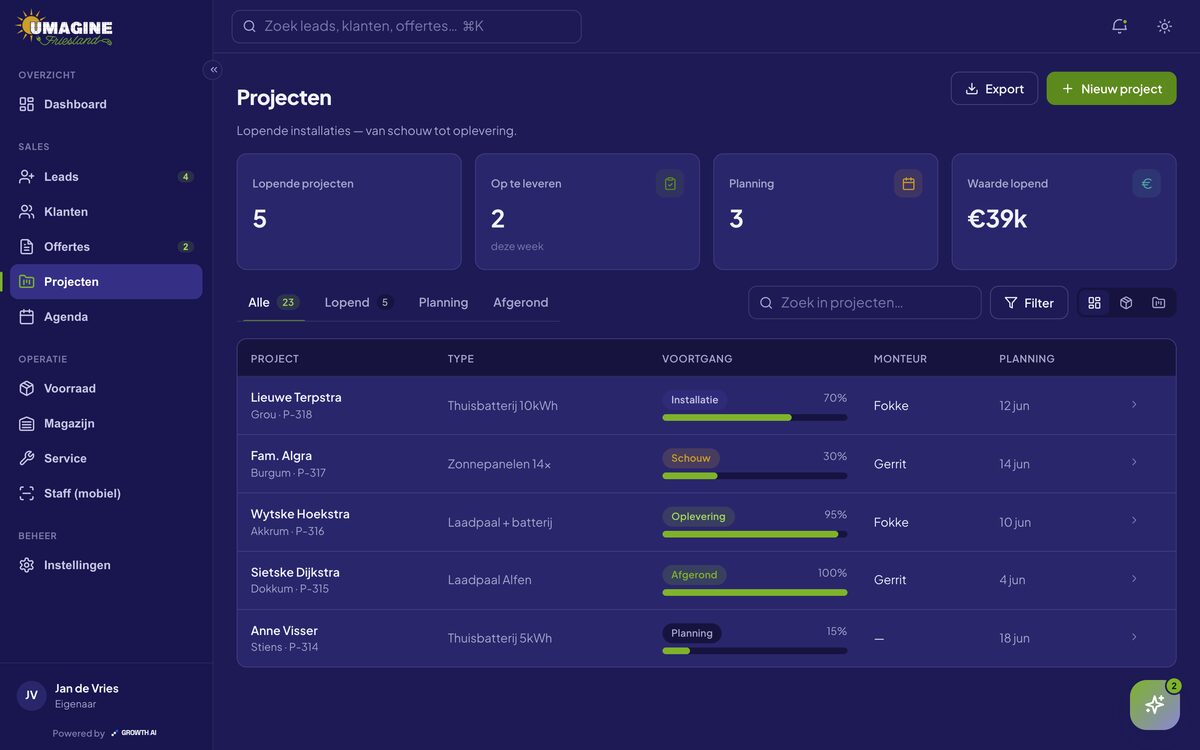
Task: Click the euro icon on Waarde lopend card
Action: pyautogui.click(x=1147, y=183)
